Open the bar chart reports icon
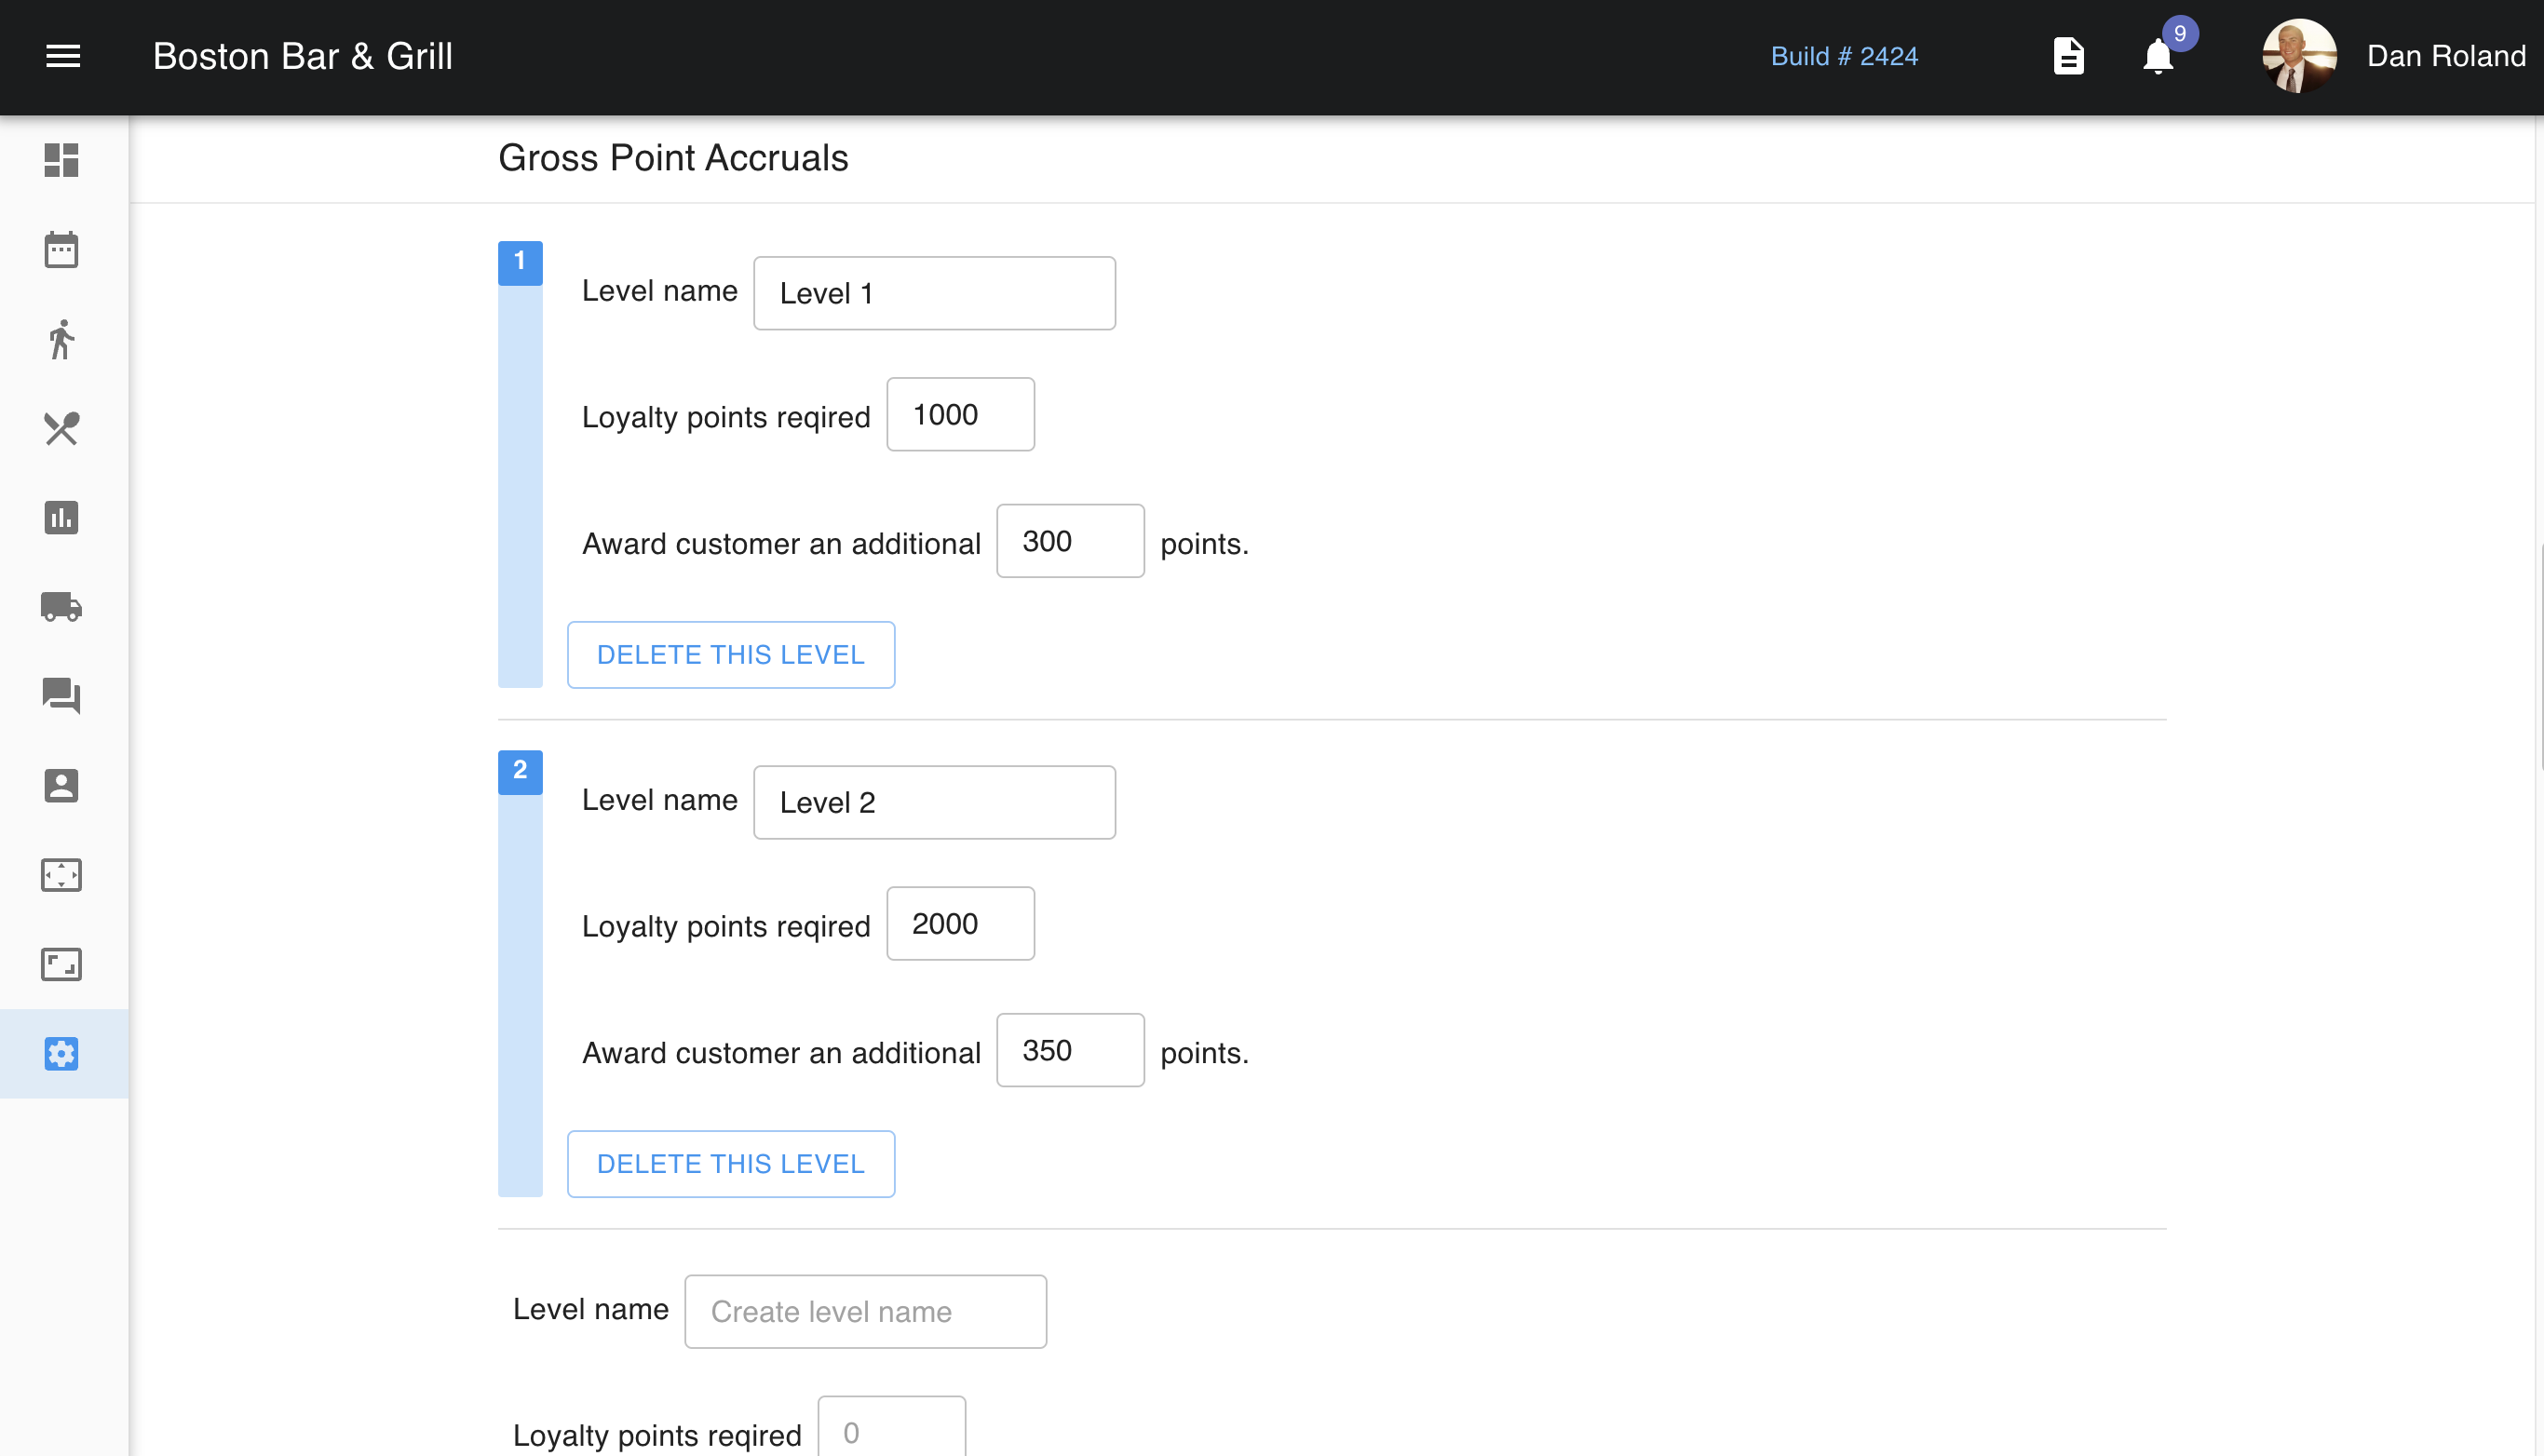The image size is (2544, 1456). point(61,518)
